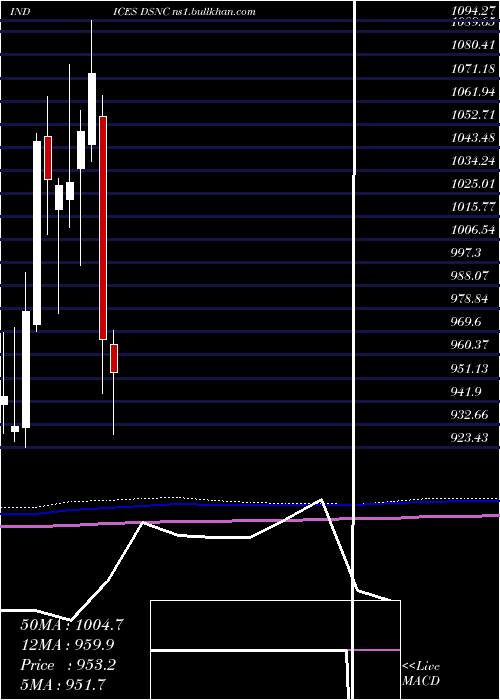Click the 997.3 price axis label
The width and height of the screenshot is (500, 700).
click(466, 253)
